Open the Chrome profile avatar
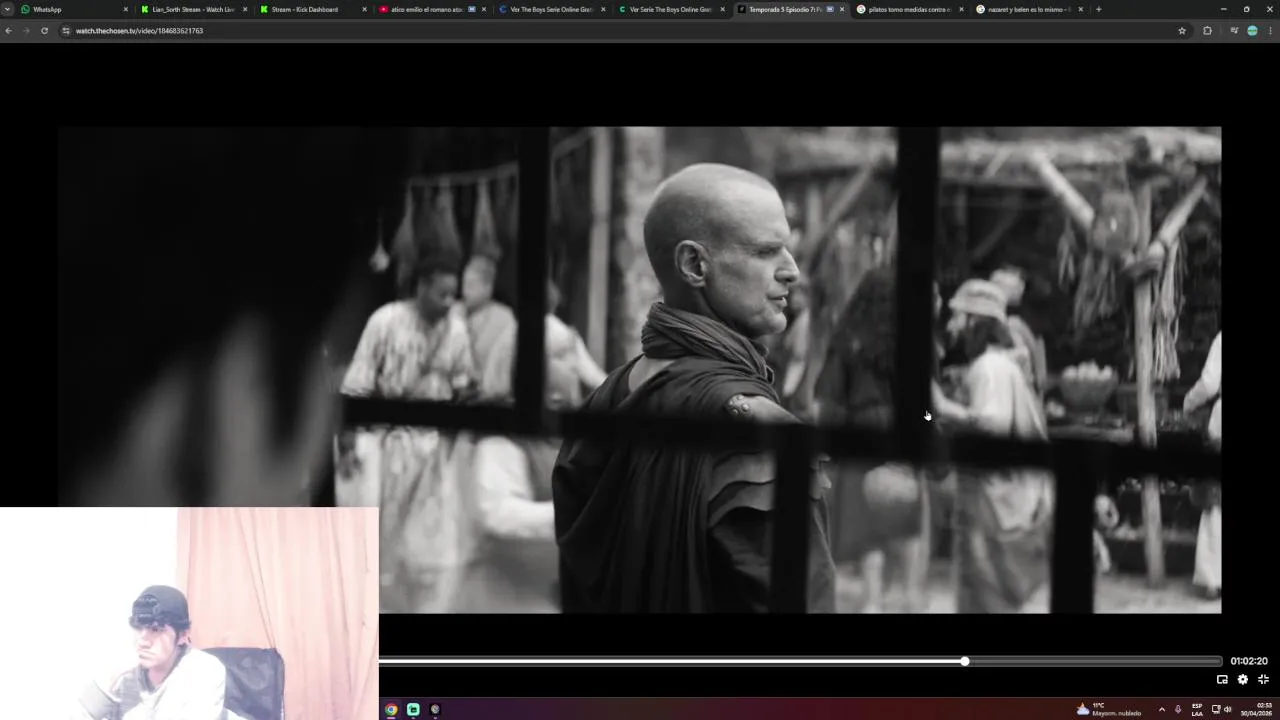 [1252, 31]
